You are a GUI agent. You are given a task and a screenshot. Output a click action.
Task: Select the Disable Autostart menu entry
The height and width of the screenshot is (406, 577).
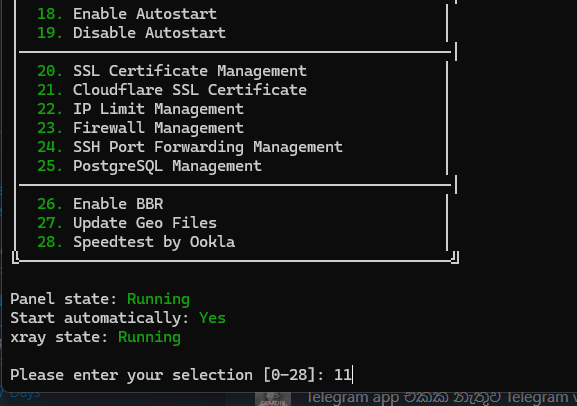131,33
